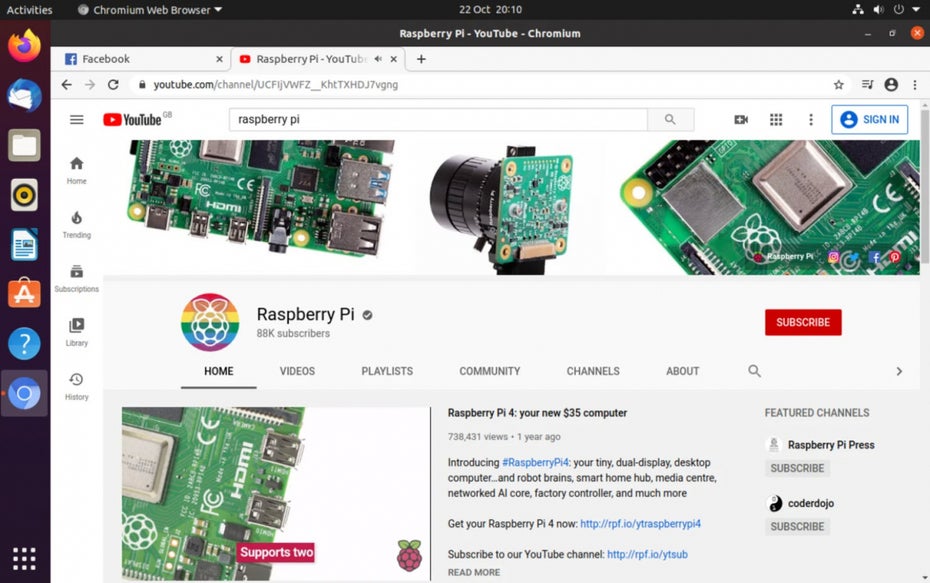Click READ MORE under video description
Screen dimensions: 930x583
(x=474, y=572)
